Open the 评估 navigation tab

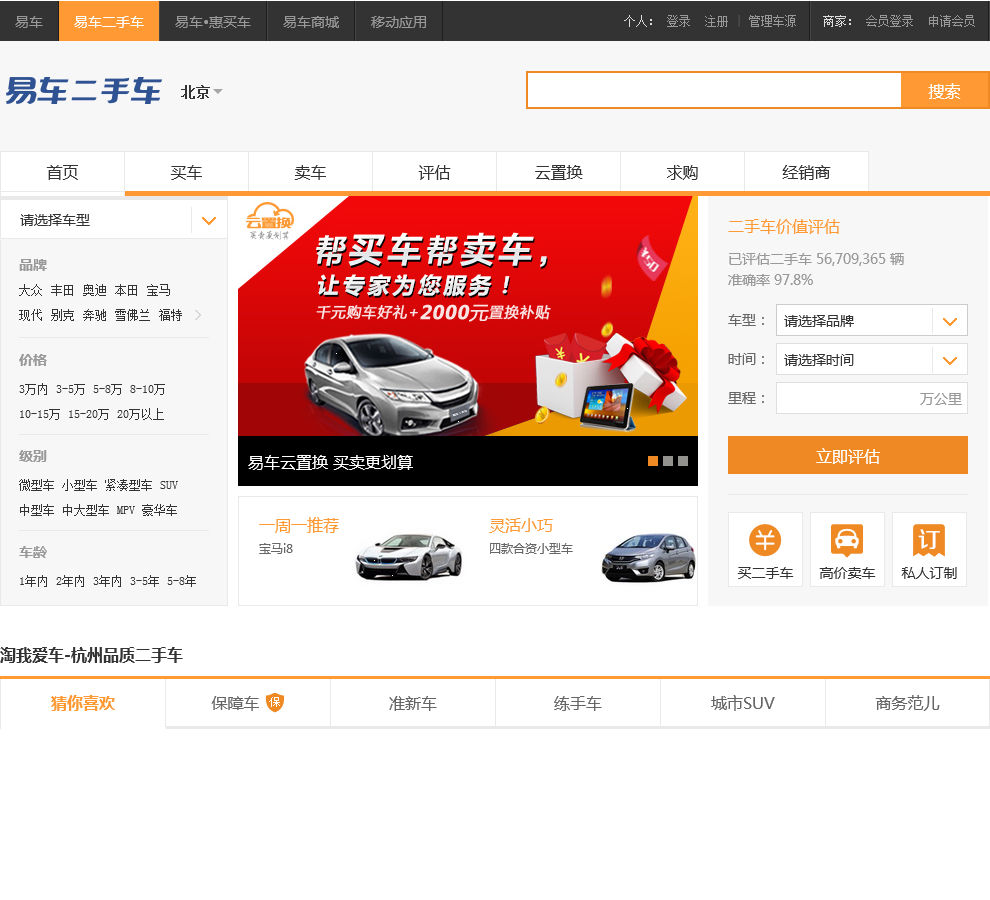434,172
